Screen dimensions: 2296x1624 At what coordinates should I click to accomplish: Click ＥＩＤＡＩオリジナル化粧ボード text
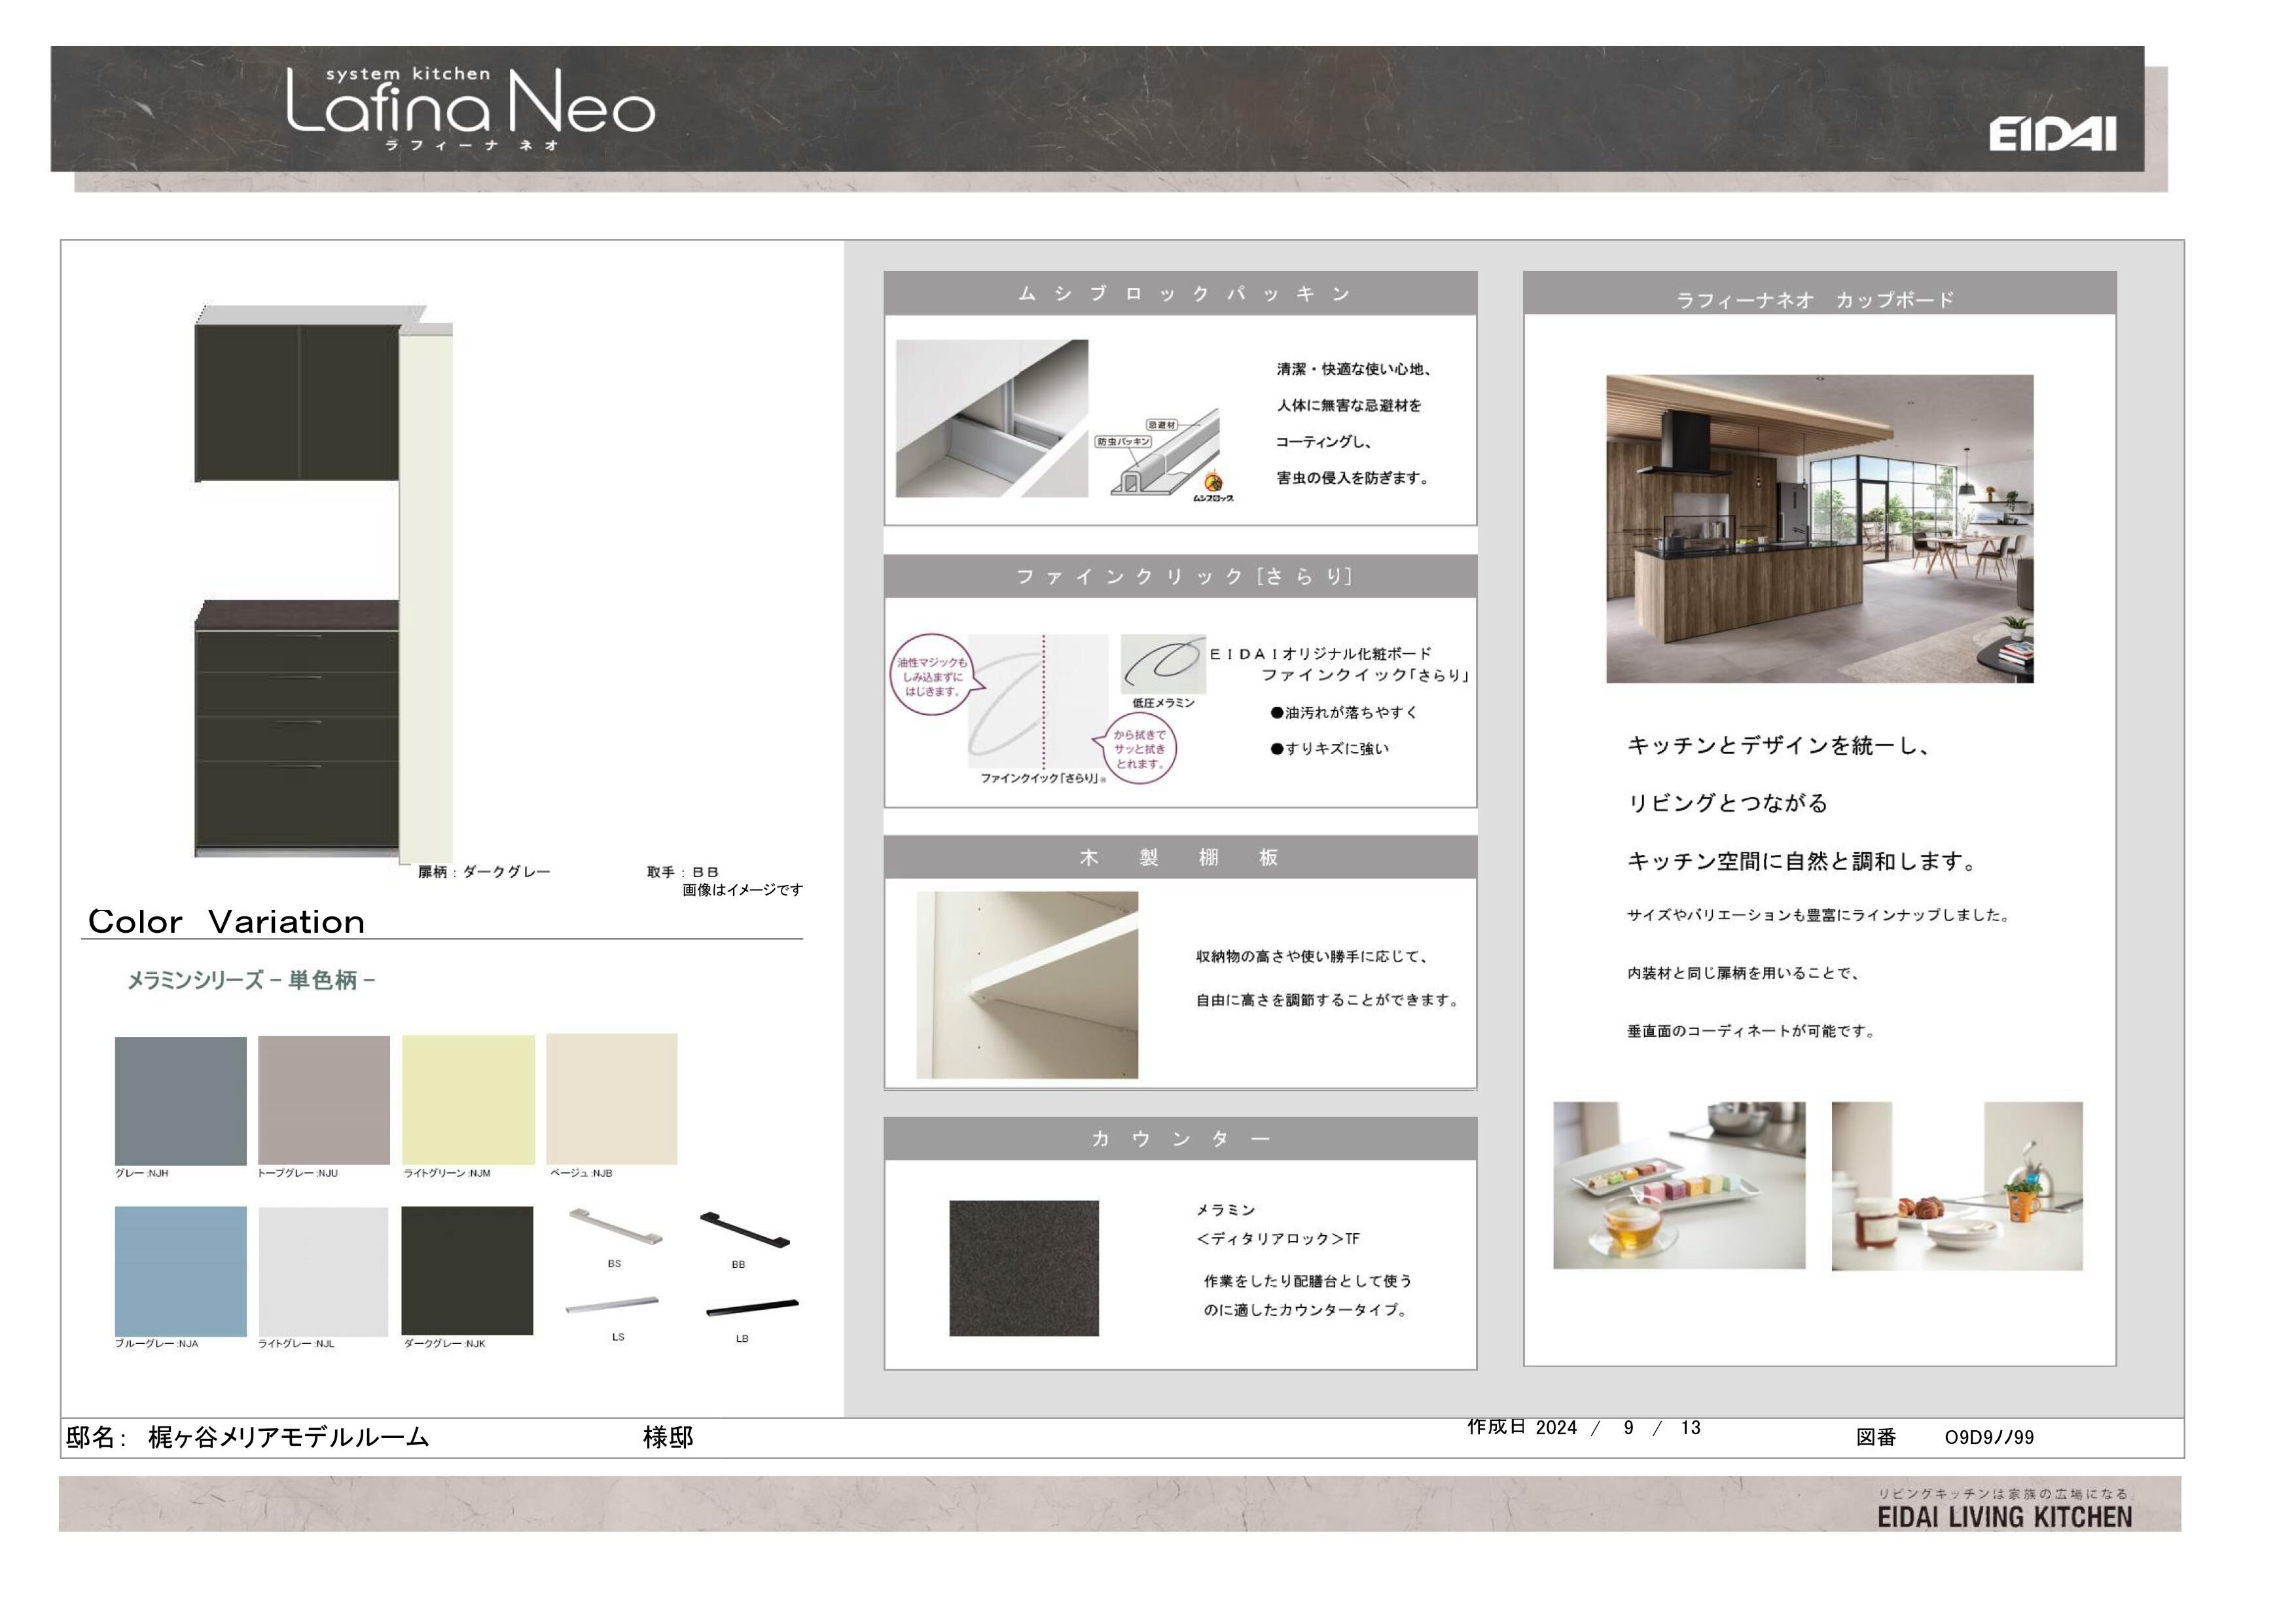1320,654
